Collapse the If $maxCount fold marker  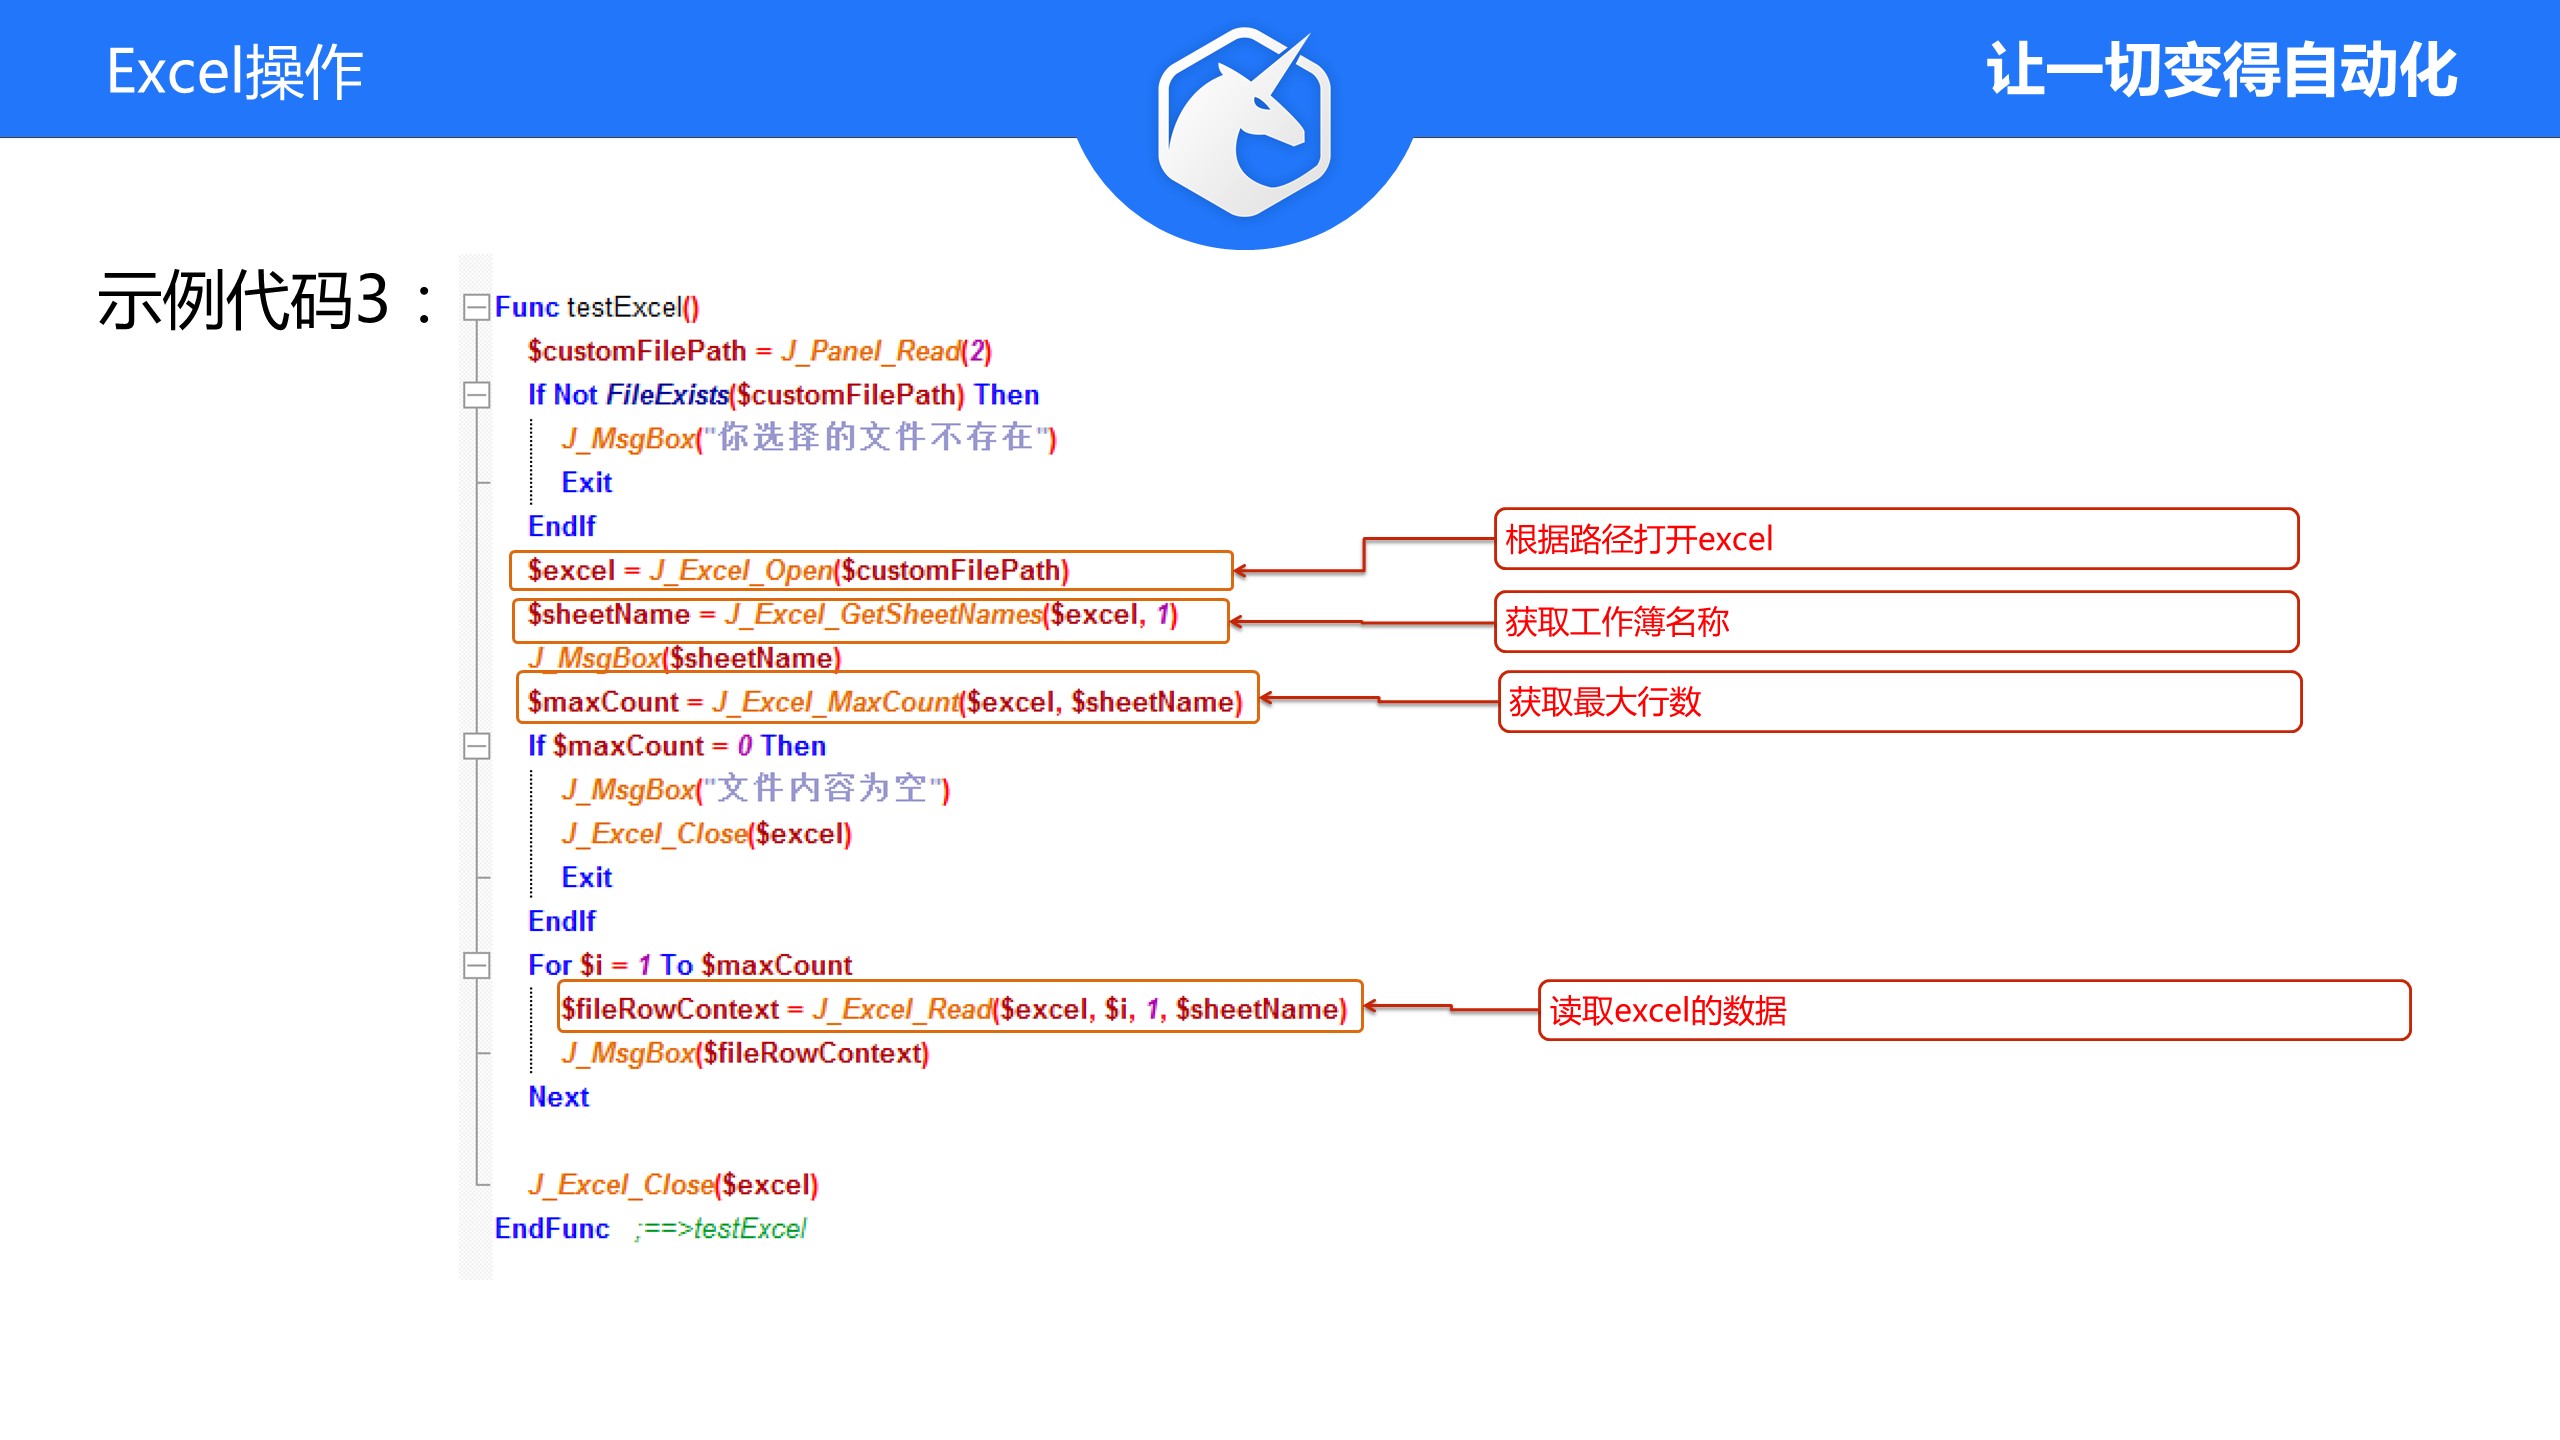[x=476, y=746]
